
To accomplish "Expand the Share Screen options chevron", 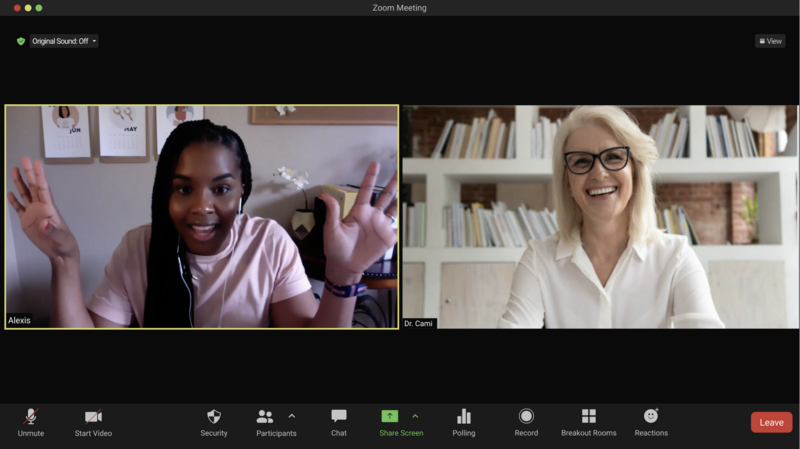I will (x=415, y=416).
